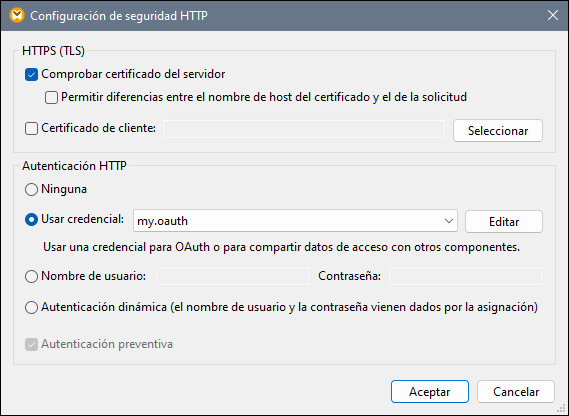Click the text 'Usar una credencial para OAuth'
Viewport: 569px width, 416px height.
click(126, 247)
